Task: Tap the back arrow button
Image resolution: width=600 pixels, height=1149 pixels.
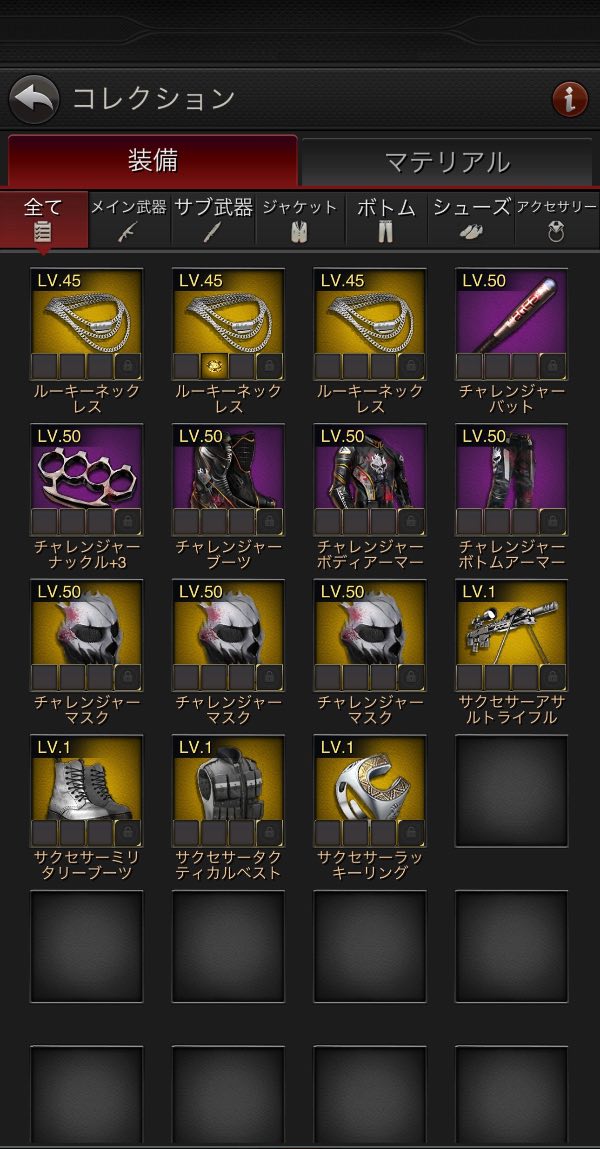Action: (x=34, y=99)
